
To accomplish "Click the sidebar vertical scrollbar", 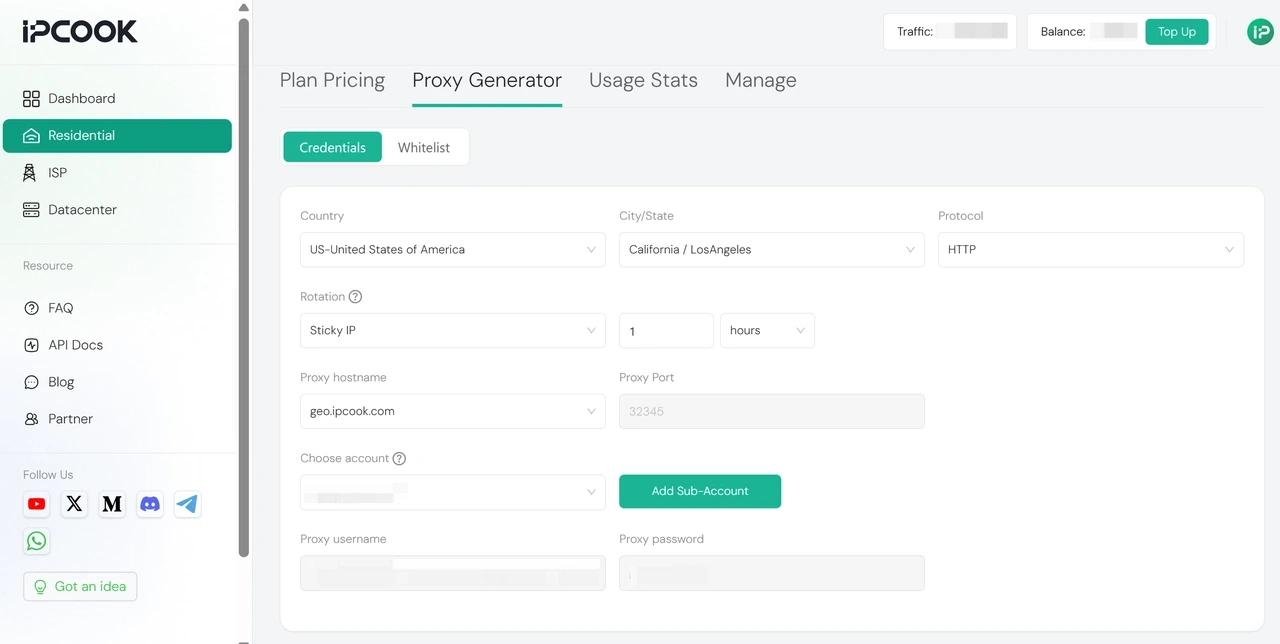I will click(244, 288).
